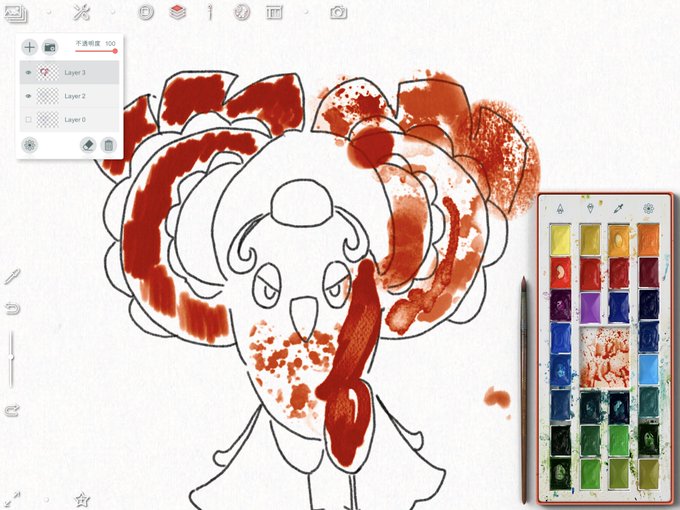This screenshot has width=680, height=510.
Task: Pick the teal green pan in right column
Action: click(649, 403)
